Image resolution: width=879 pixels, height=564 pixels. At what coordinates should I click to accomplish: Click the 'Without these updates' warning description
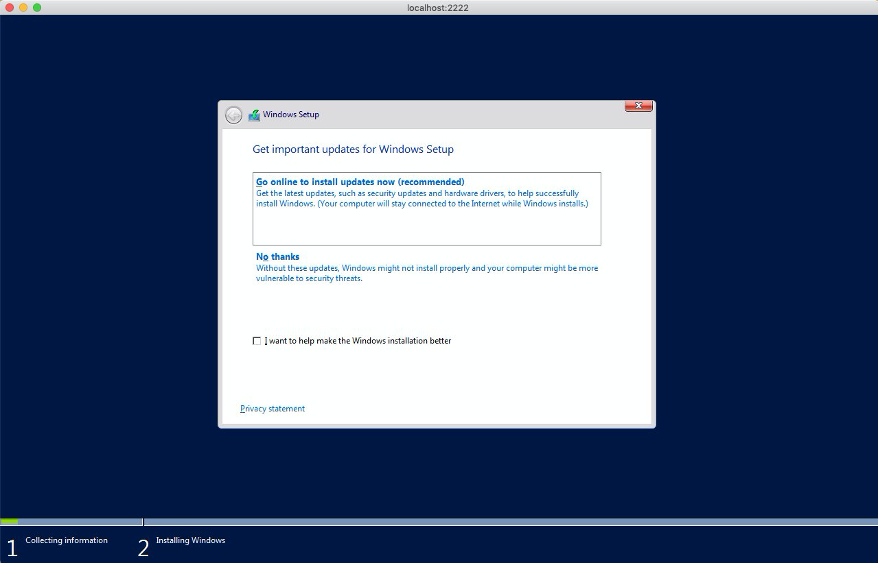pyautogui.click(x=427, y=273)
